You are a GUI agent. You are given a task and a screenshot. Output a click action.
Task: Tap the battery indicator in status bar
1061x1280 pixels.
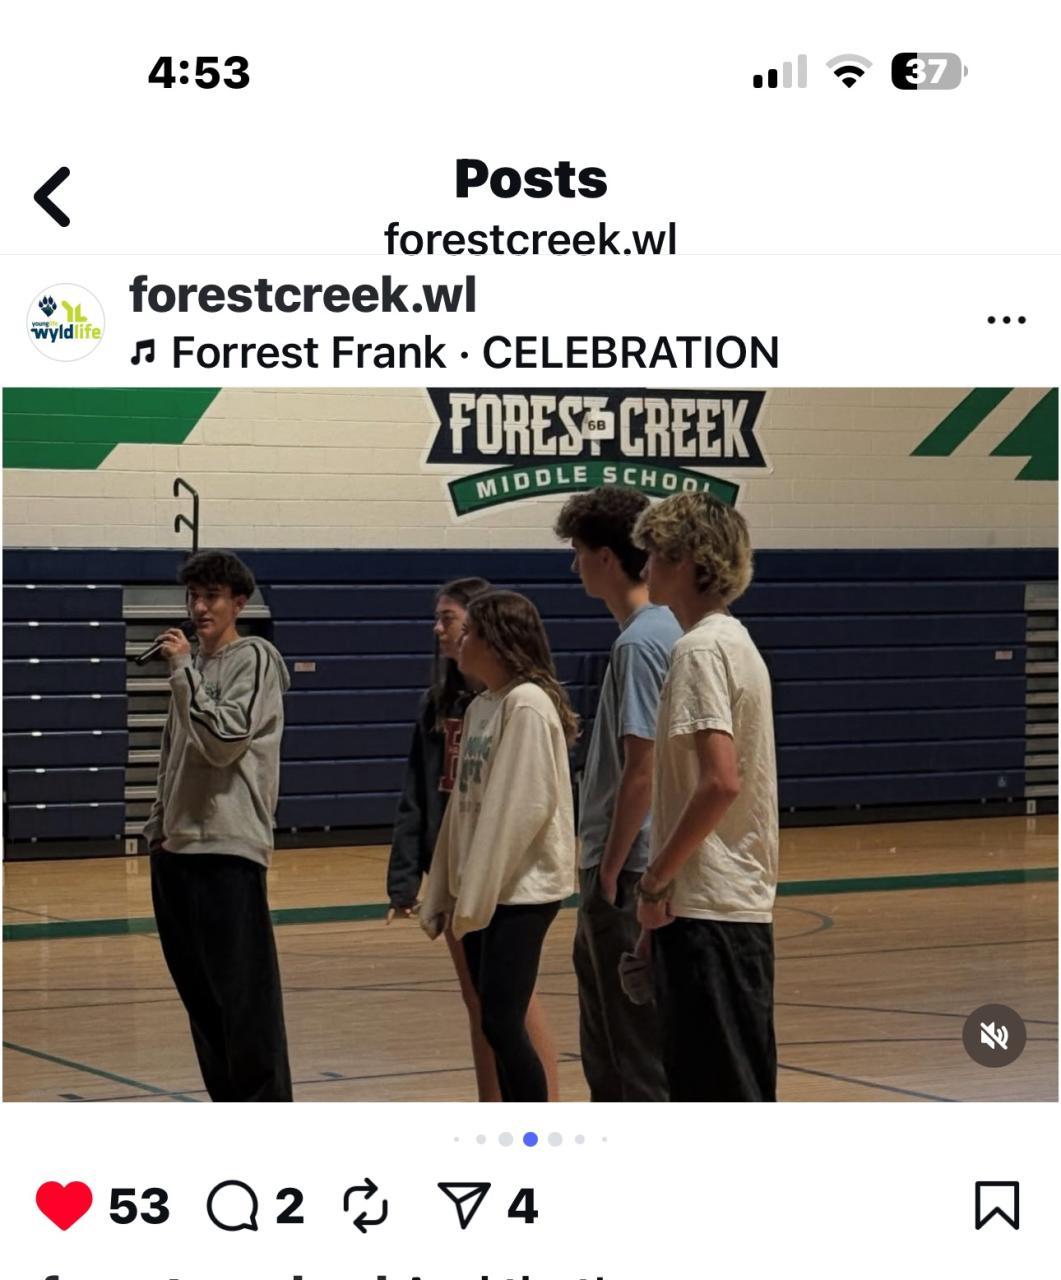929,72
